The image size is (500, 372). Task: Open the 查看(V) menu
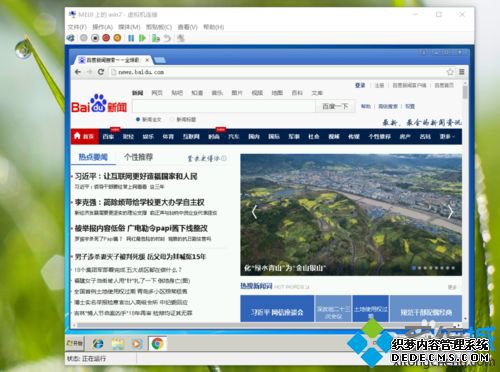pos(187,27)
